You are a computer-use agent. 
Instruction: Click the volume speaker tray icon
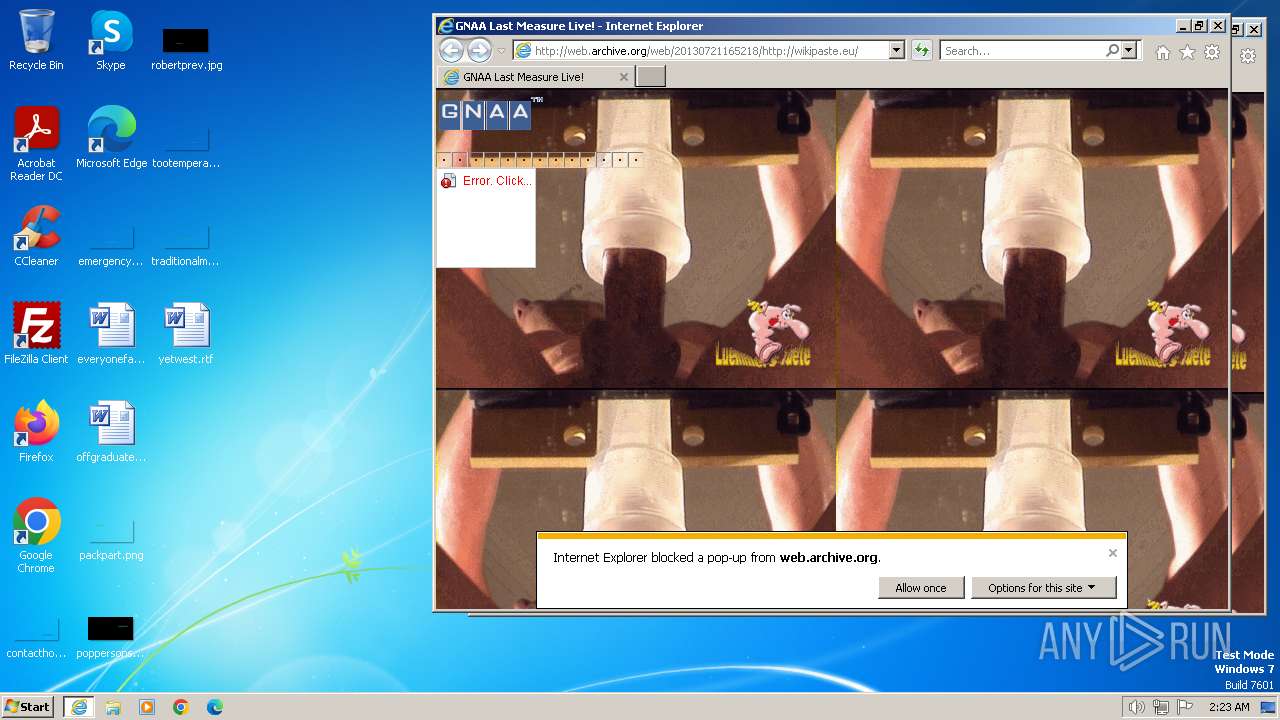(1136, 707)
